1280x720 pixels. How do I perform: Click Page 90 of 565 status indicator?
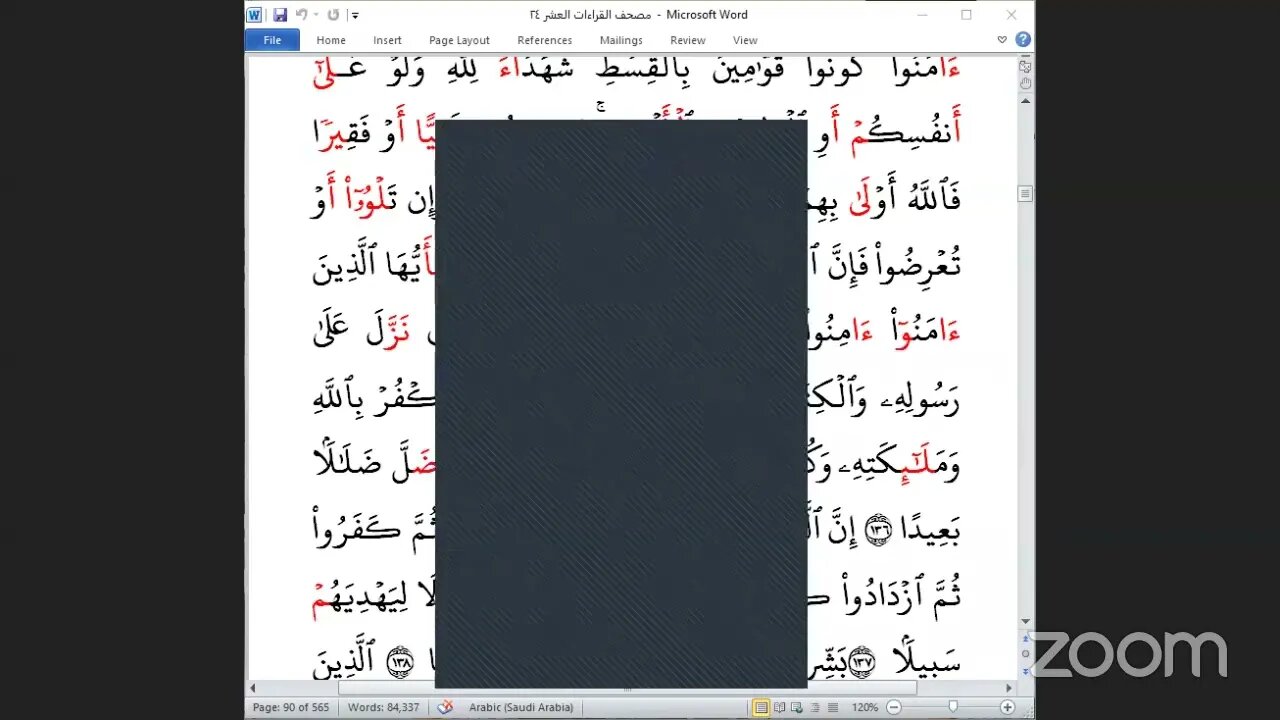point(291,708)
